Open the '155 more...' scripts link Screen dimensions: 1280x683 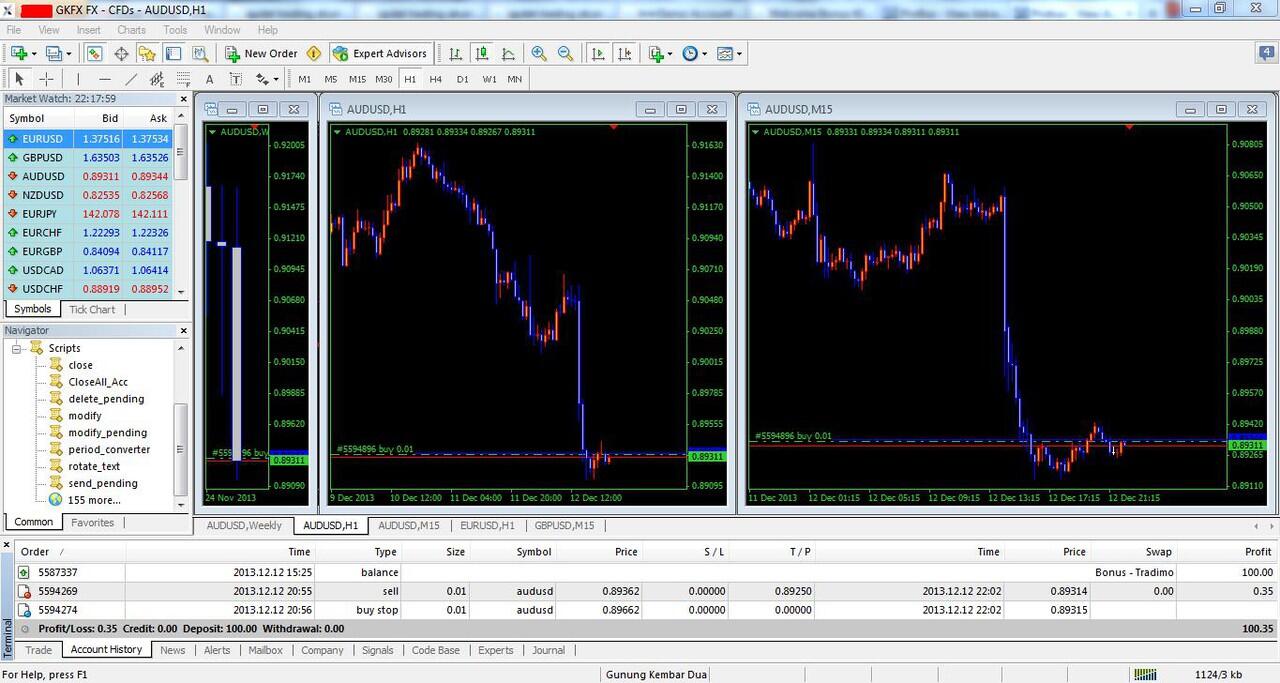(x=94, y=500)
